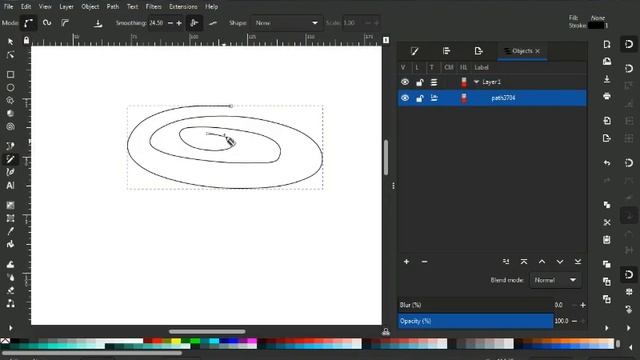Select the Eraser tool
The image size is (640, 360).
pyautogui.click(x=10, y=291)
